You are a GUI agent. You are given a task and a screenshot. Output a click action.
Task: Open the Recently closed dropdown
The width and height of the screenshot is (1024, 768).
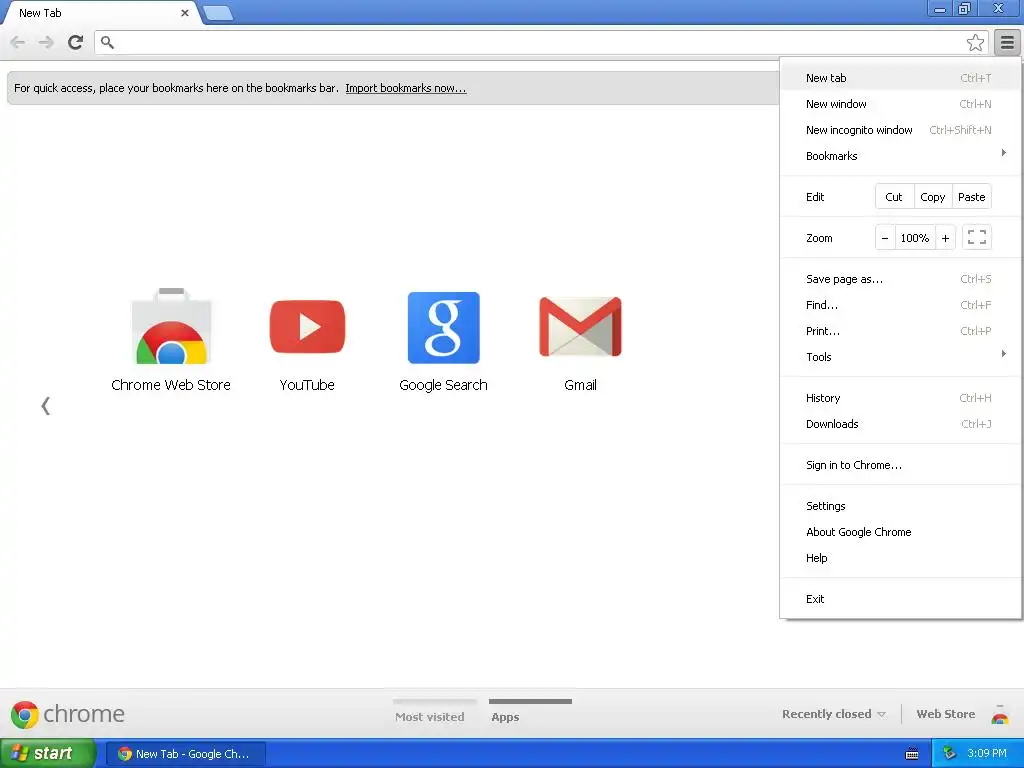tap(833, 714)
